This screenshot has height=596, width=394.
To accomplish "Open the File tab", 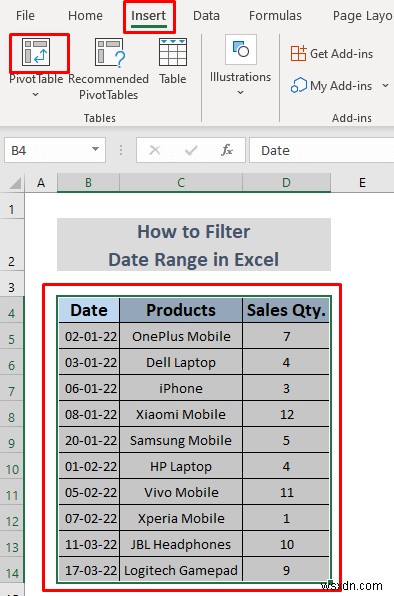I will pos(25,16).
